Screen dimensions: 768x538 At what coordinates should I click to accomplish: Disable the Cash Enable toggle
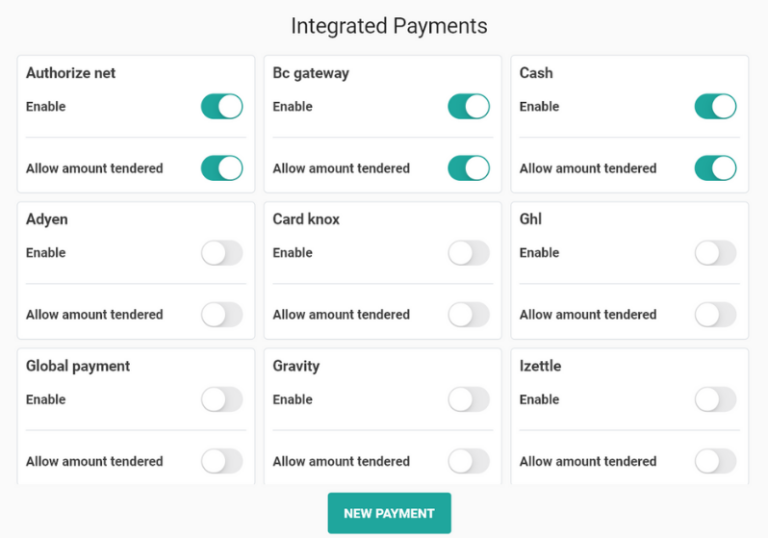715,107
